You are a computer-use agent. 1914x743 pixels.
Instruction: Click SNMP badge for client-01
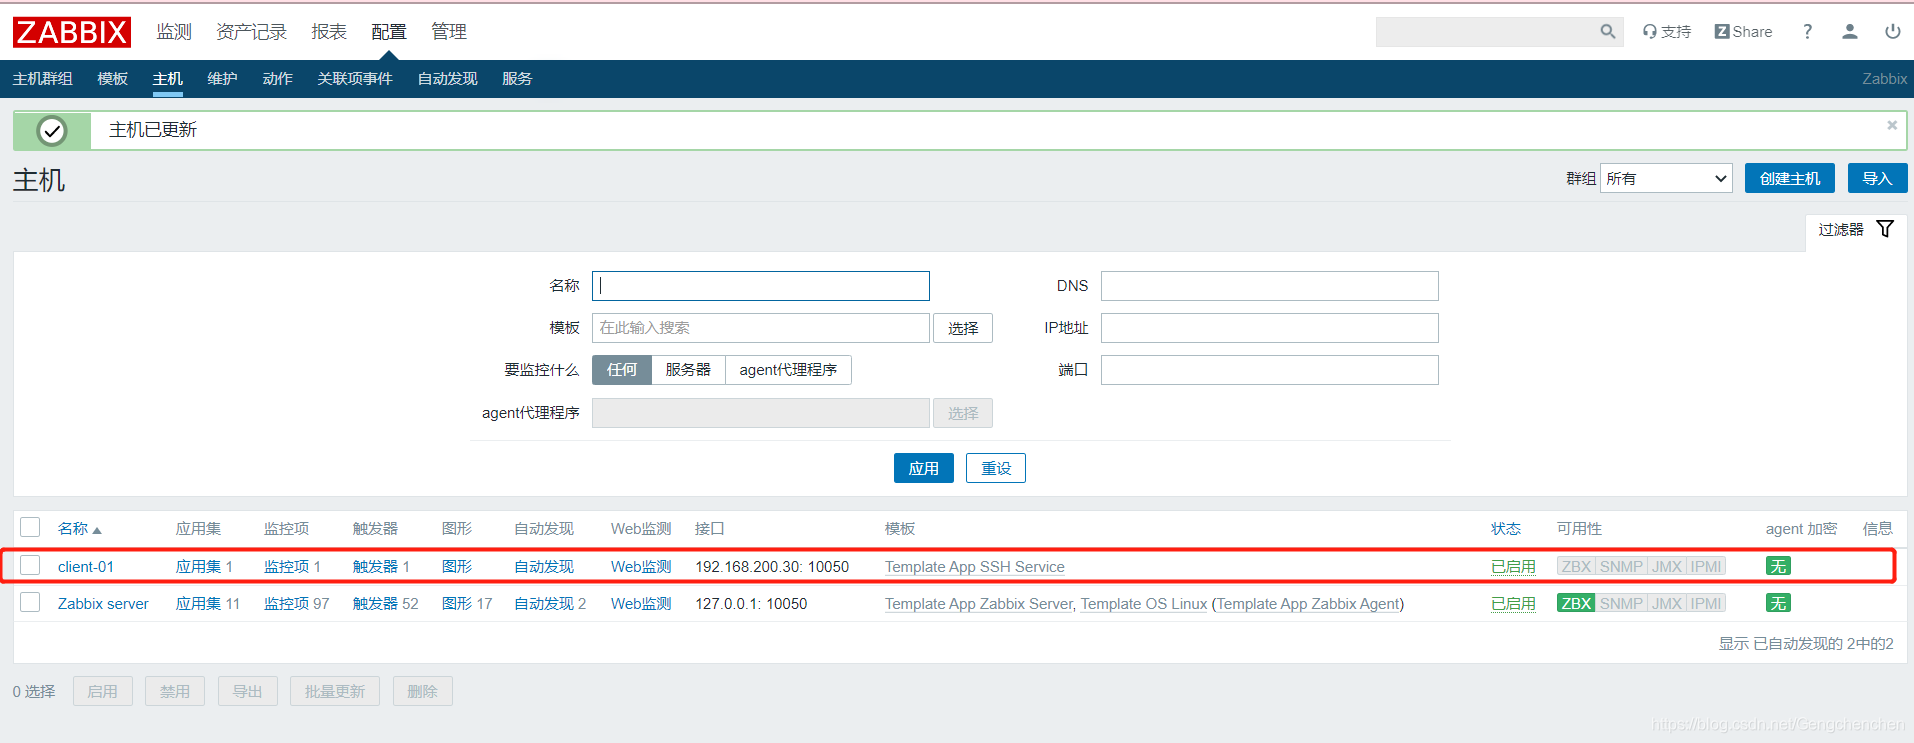point(1621,566)
